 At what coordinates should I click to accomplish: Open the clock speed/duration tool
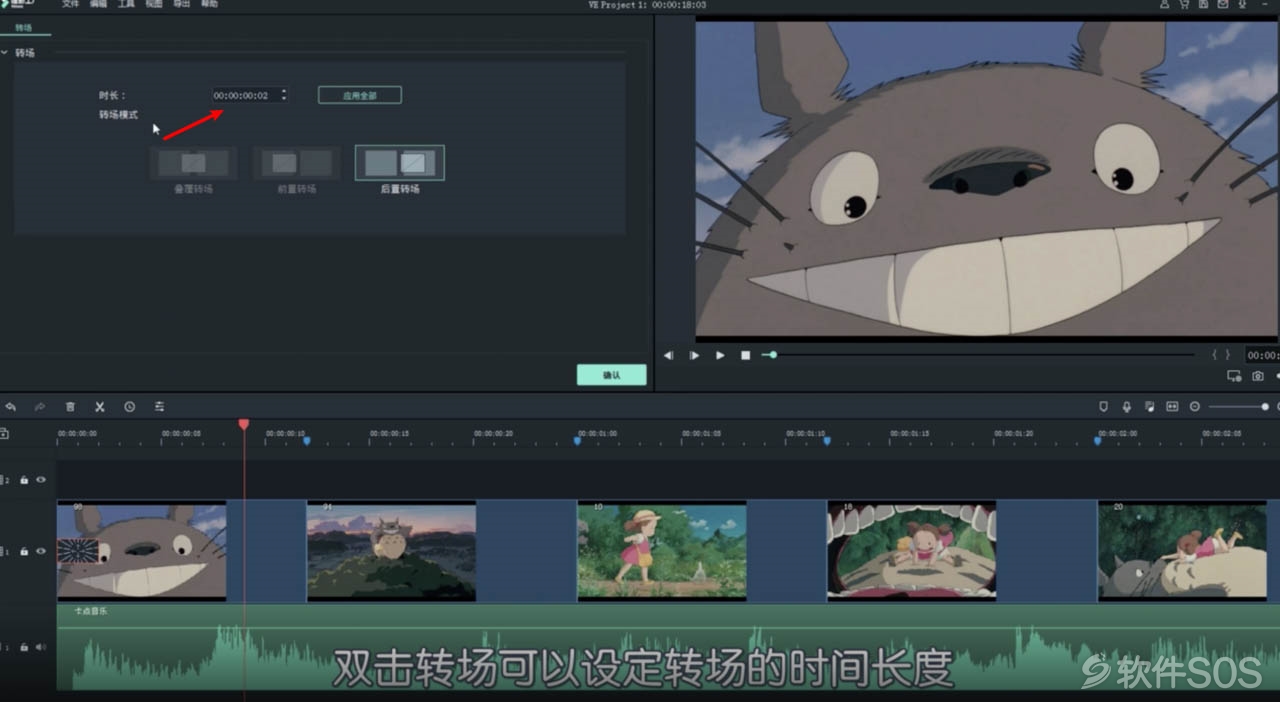[130, 407]
